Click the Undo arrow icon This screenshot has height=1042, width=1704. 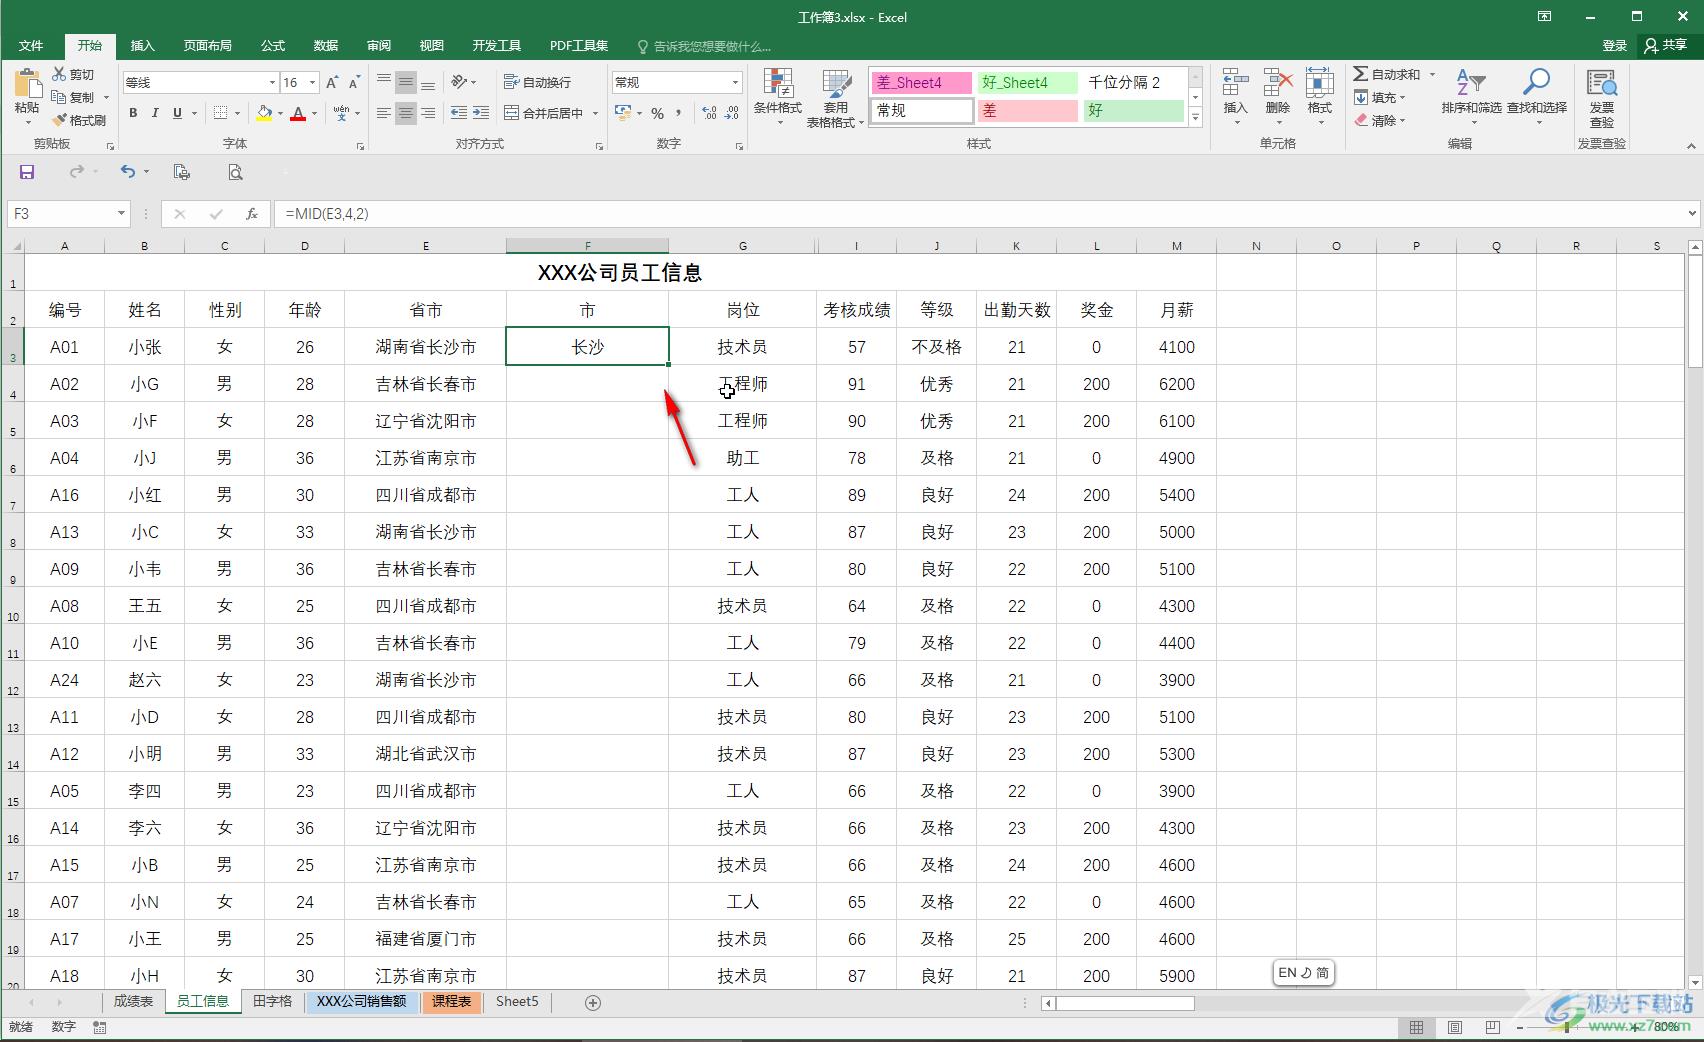click(127, 172)
